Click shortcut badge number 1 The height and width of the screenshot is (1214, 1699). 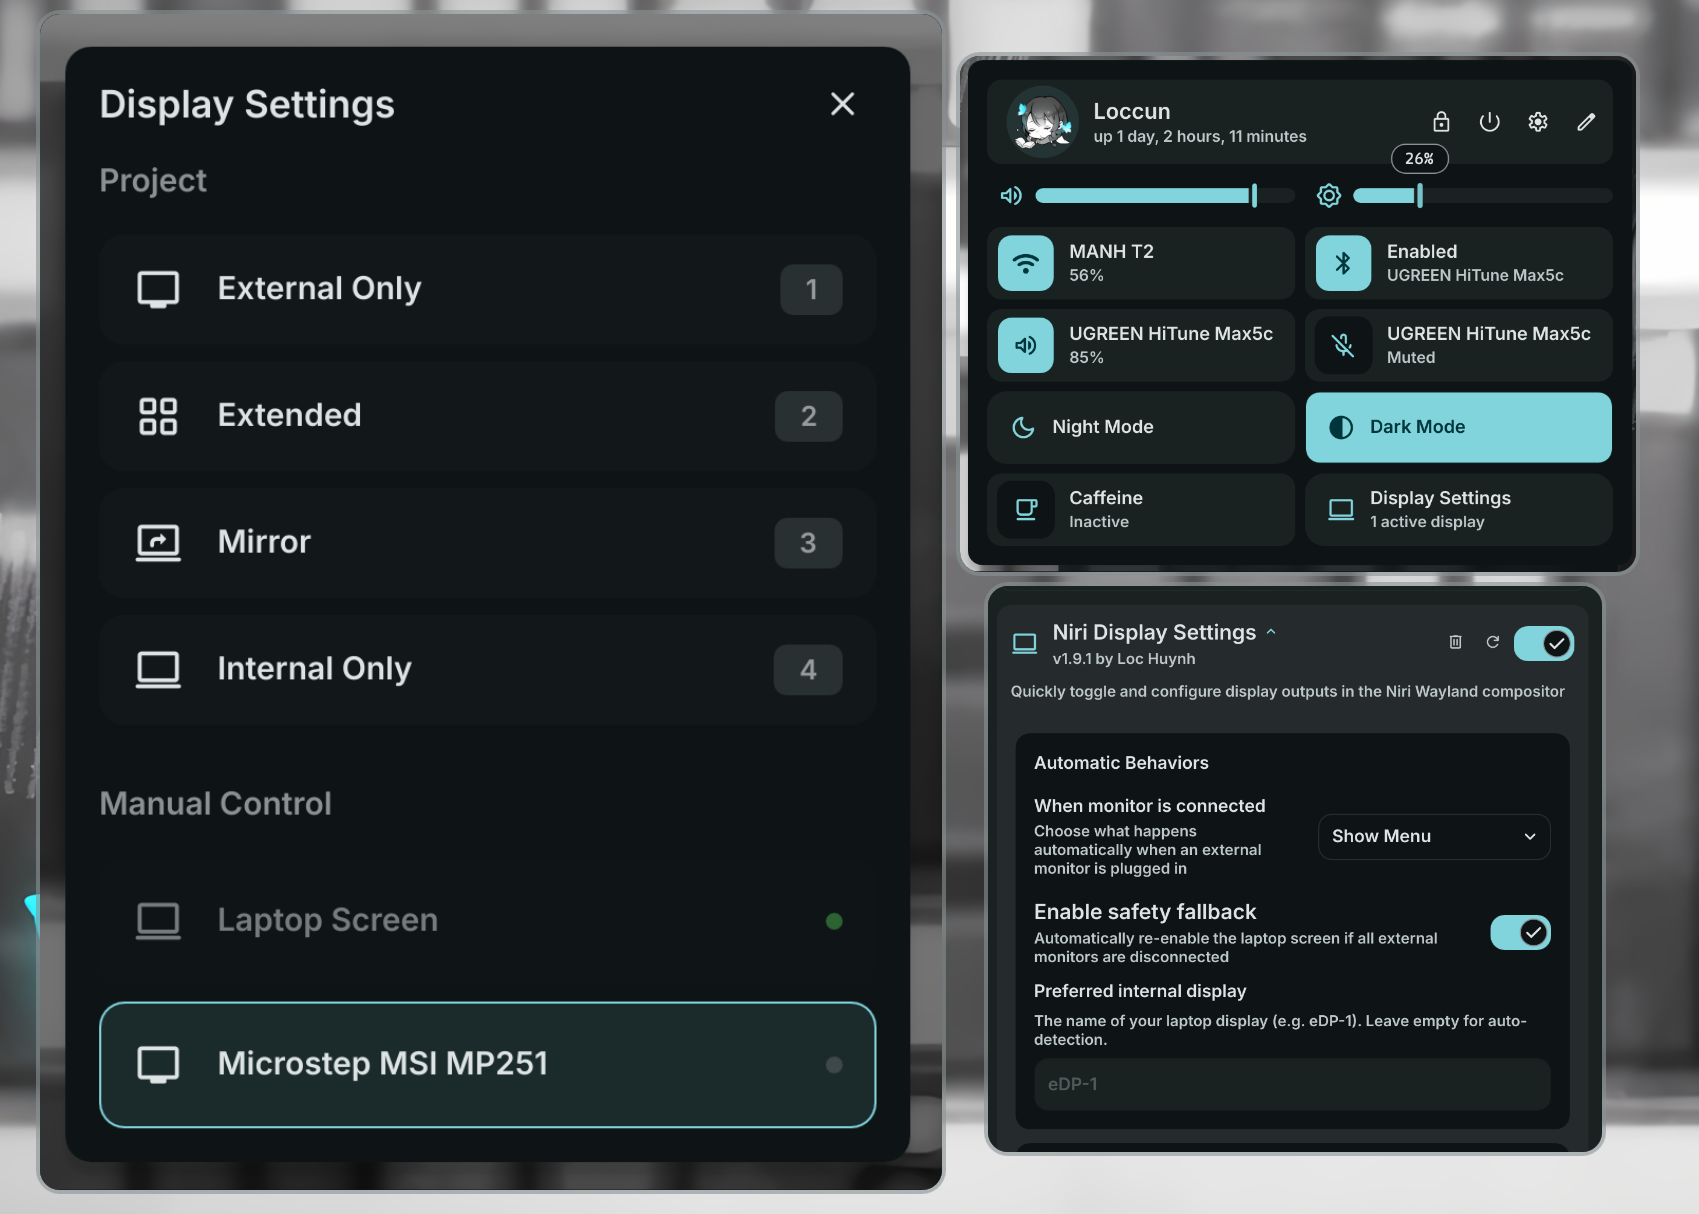coord(811,290)
